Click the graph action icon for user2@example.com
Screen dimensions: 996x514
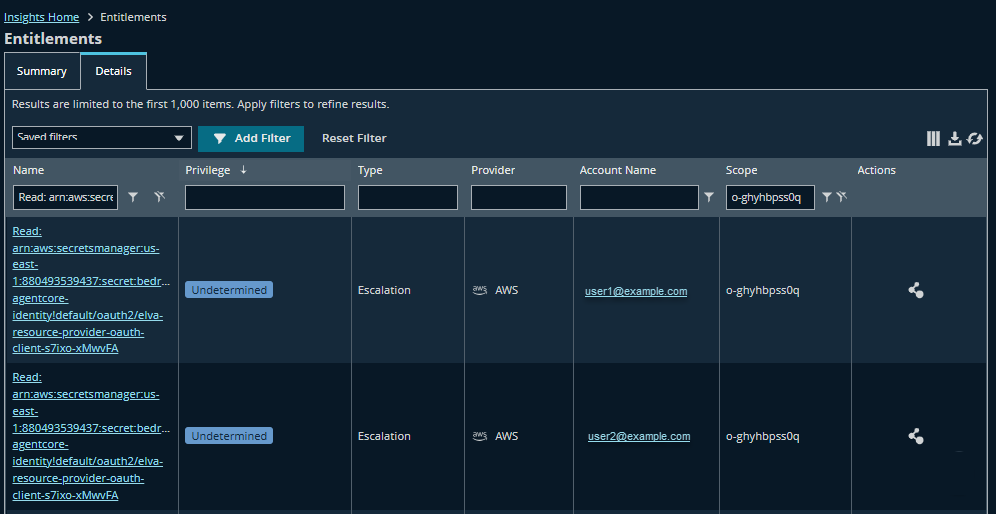[x=915, y=436]
